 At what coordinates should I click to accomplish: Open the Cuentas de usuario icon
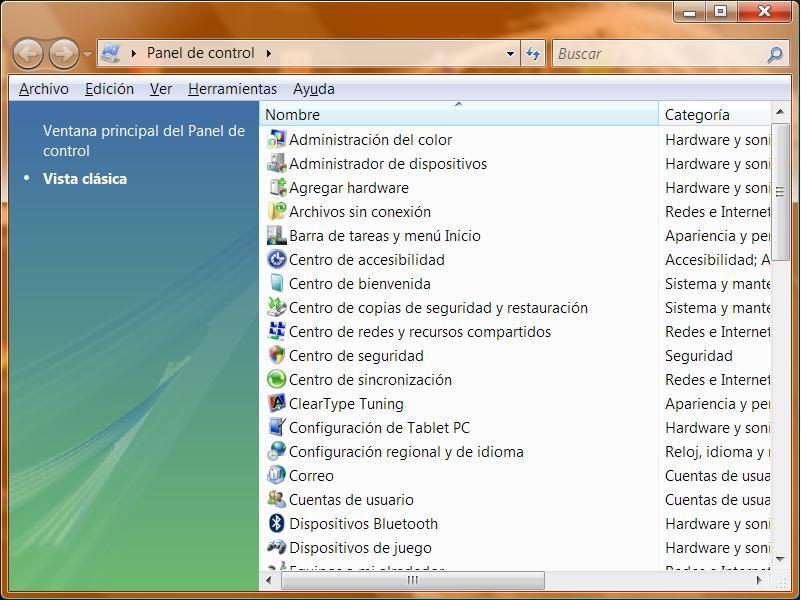[277, 499]
